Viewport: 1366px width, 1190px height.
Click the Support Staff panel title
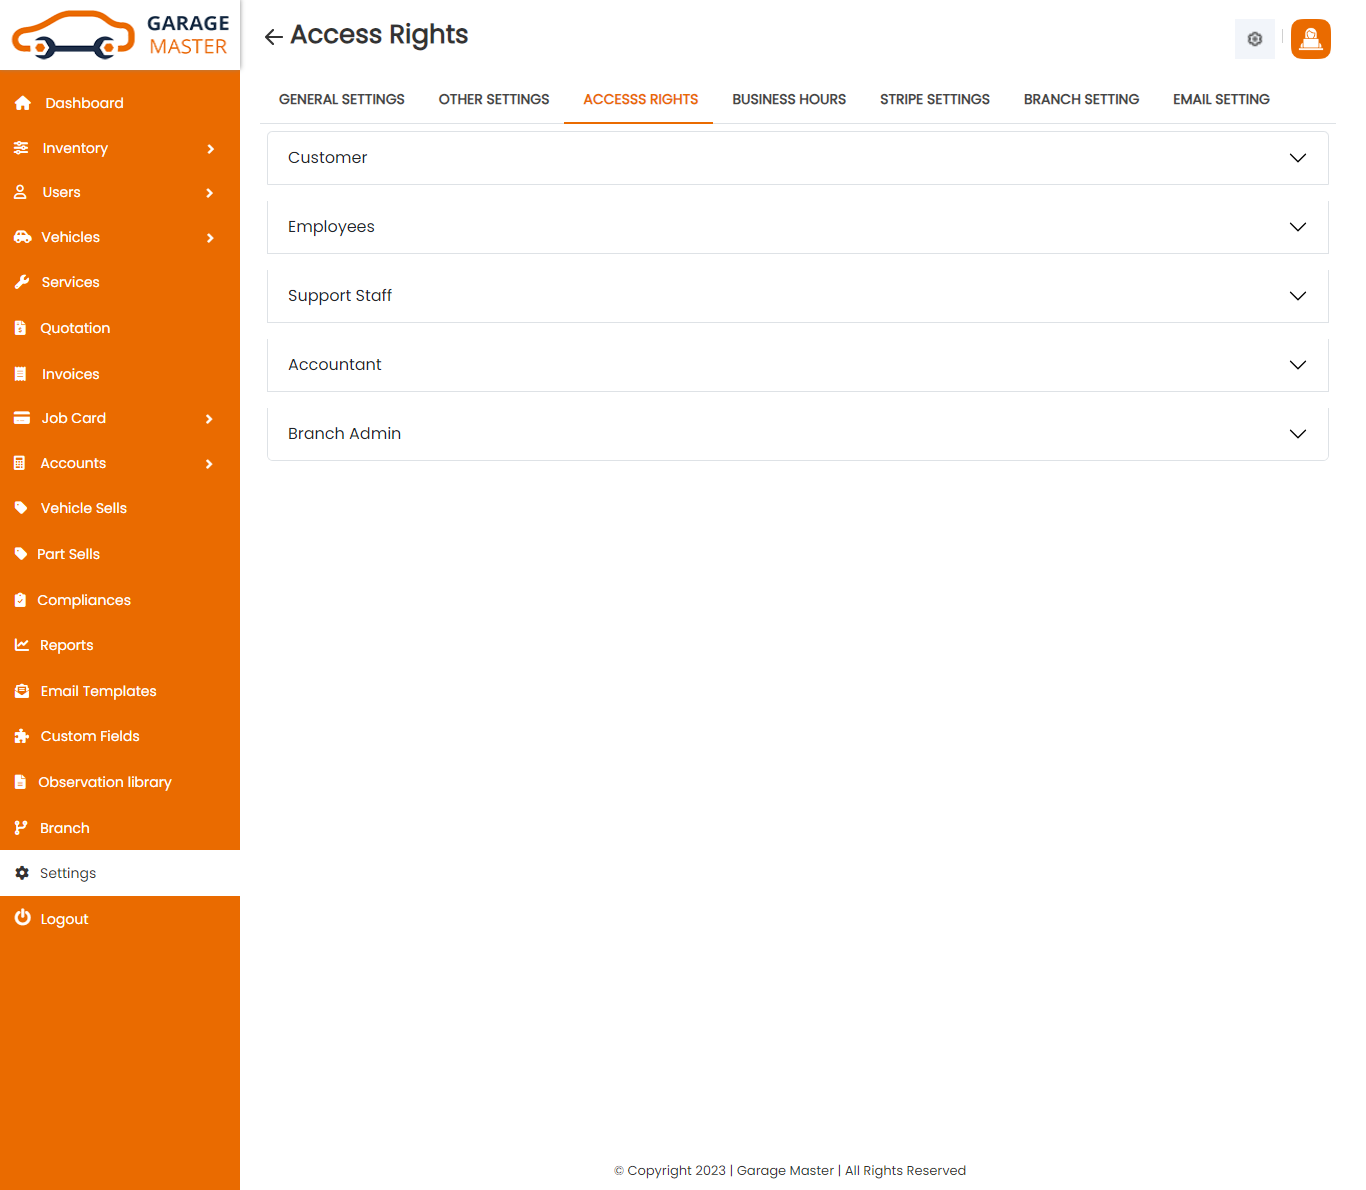click(340, 296)
